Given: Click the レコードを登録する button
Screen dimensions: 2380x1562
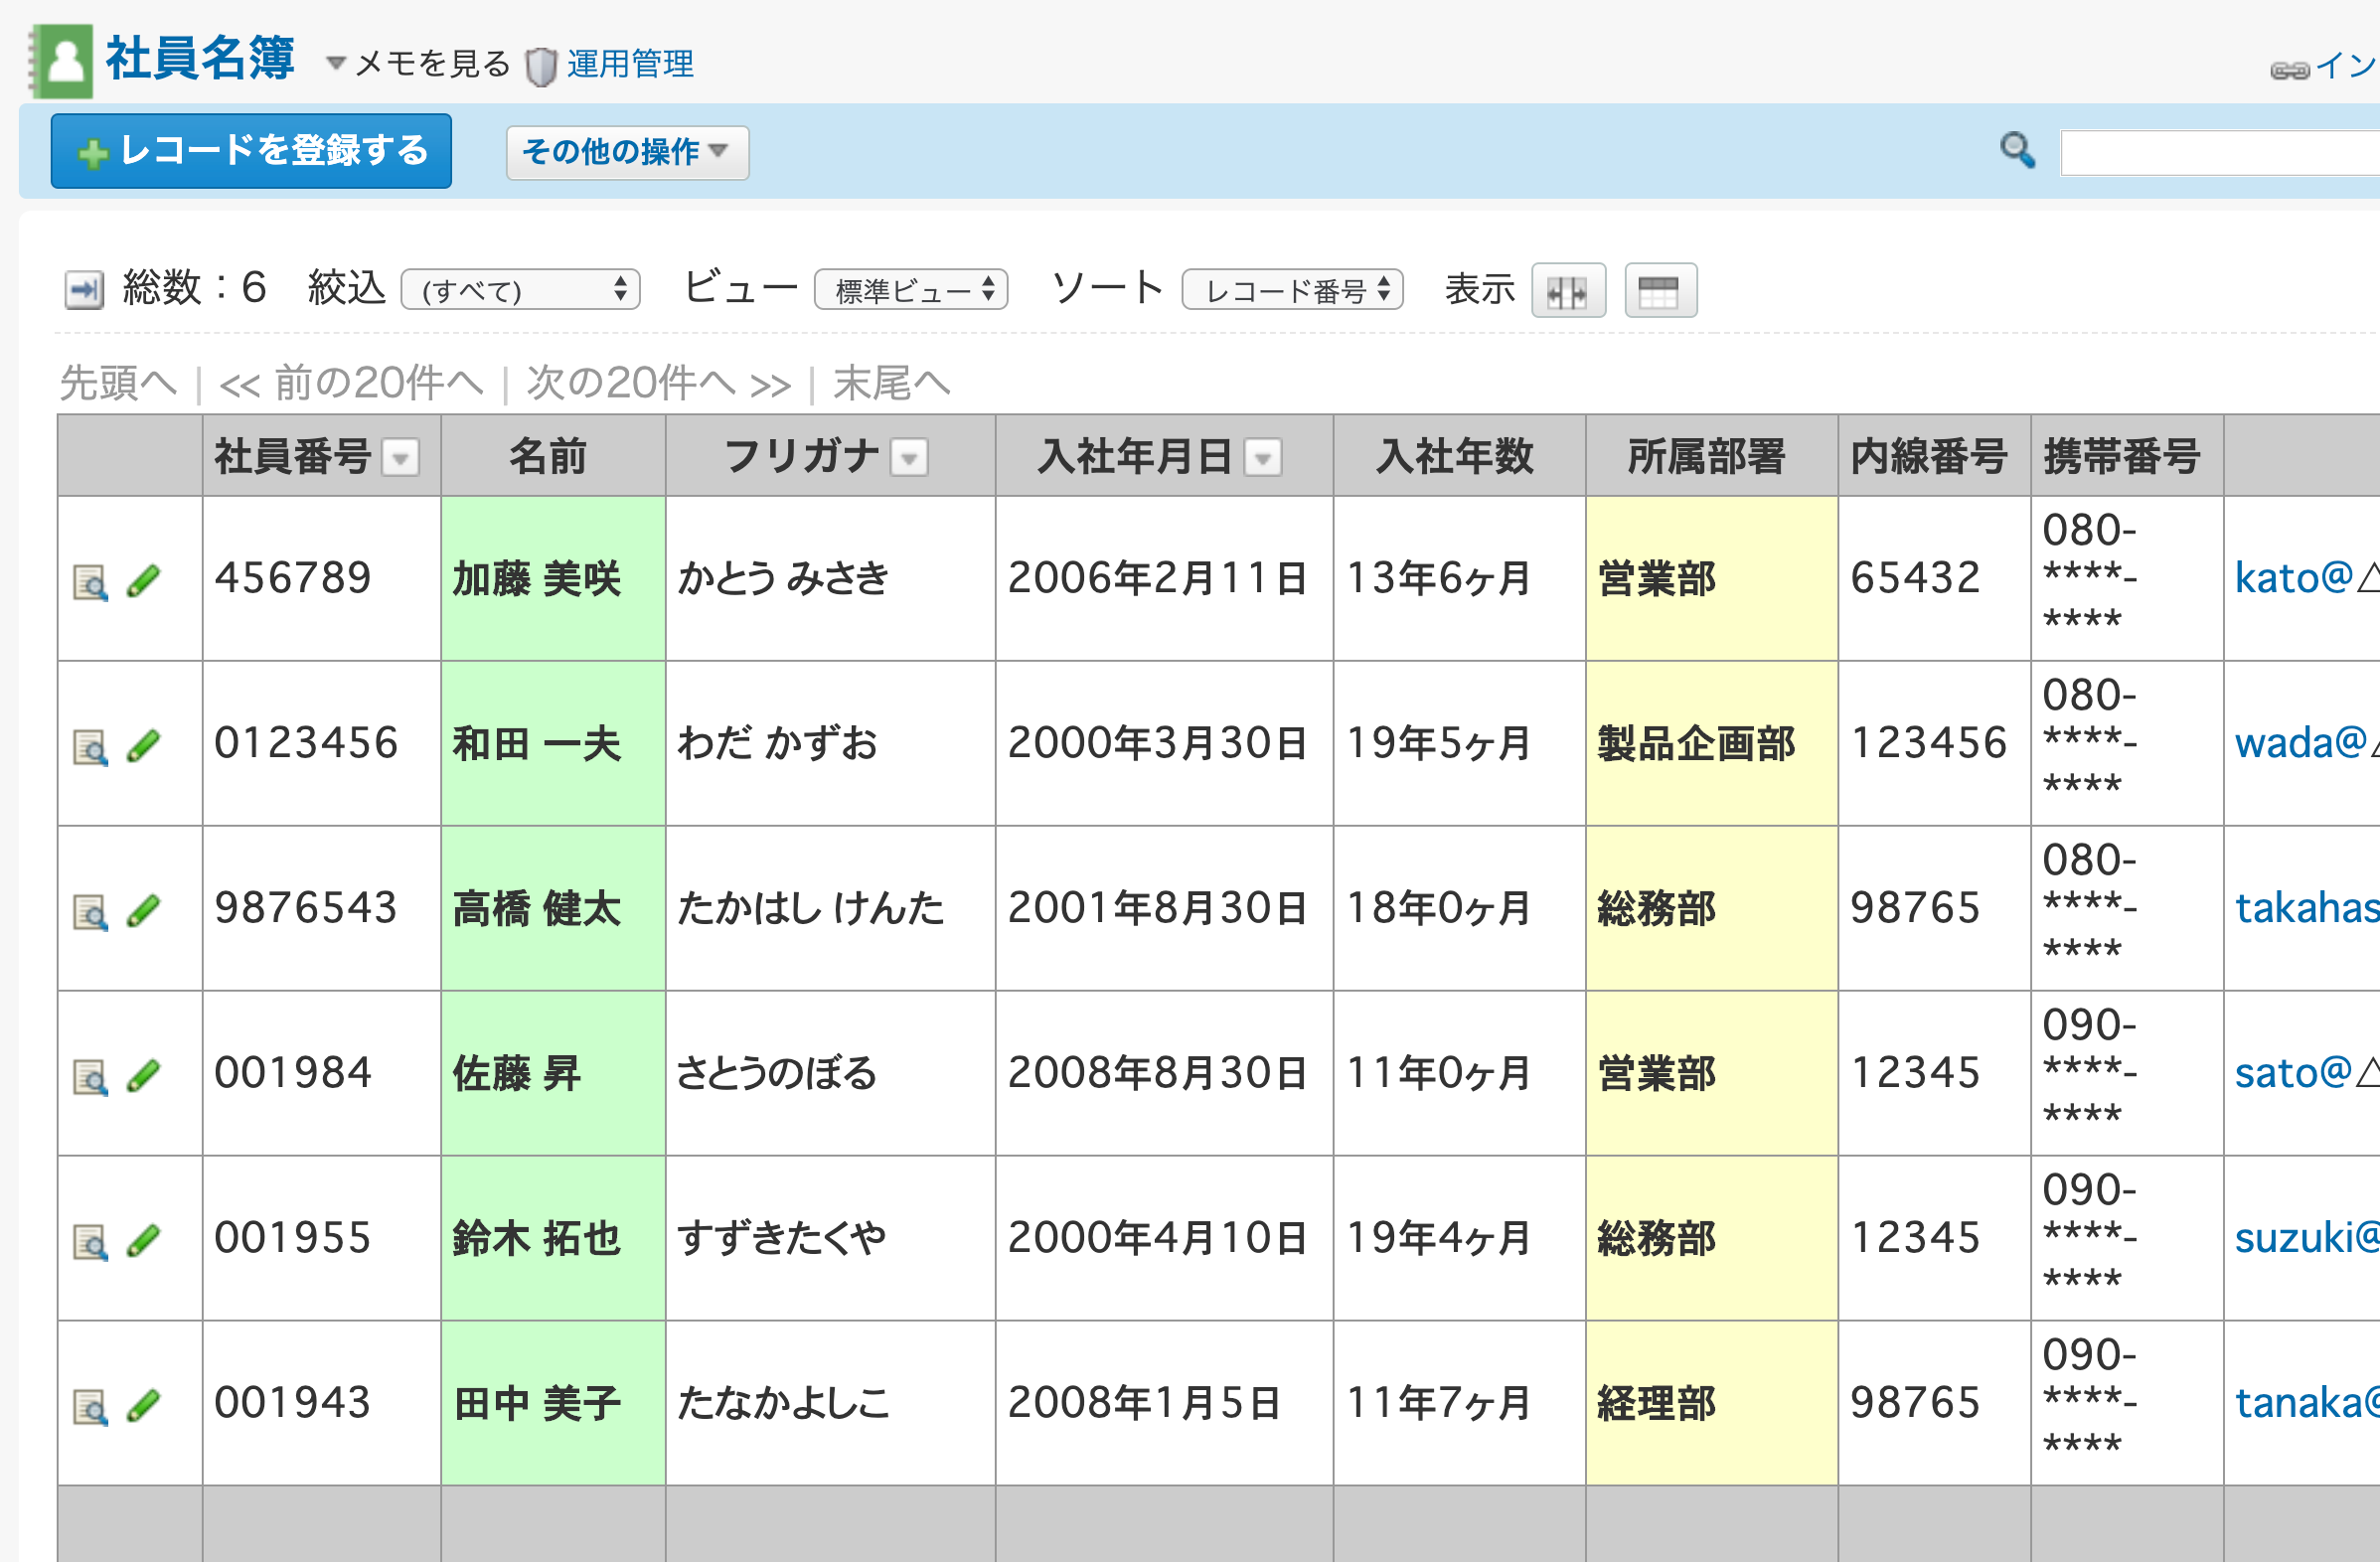Looking at the screenshot, I should tap(251, 151).
